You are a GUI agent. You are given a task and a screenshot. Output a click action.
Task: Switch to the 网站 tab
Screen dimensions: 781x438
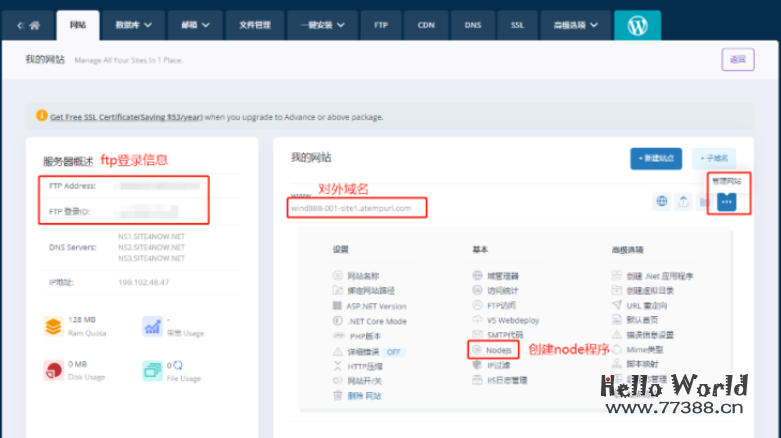(x=78, y=25)
